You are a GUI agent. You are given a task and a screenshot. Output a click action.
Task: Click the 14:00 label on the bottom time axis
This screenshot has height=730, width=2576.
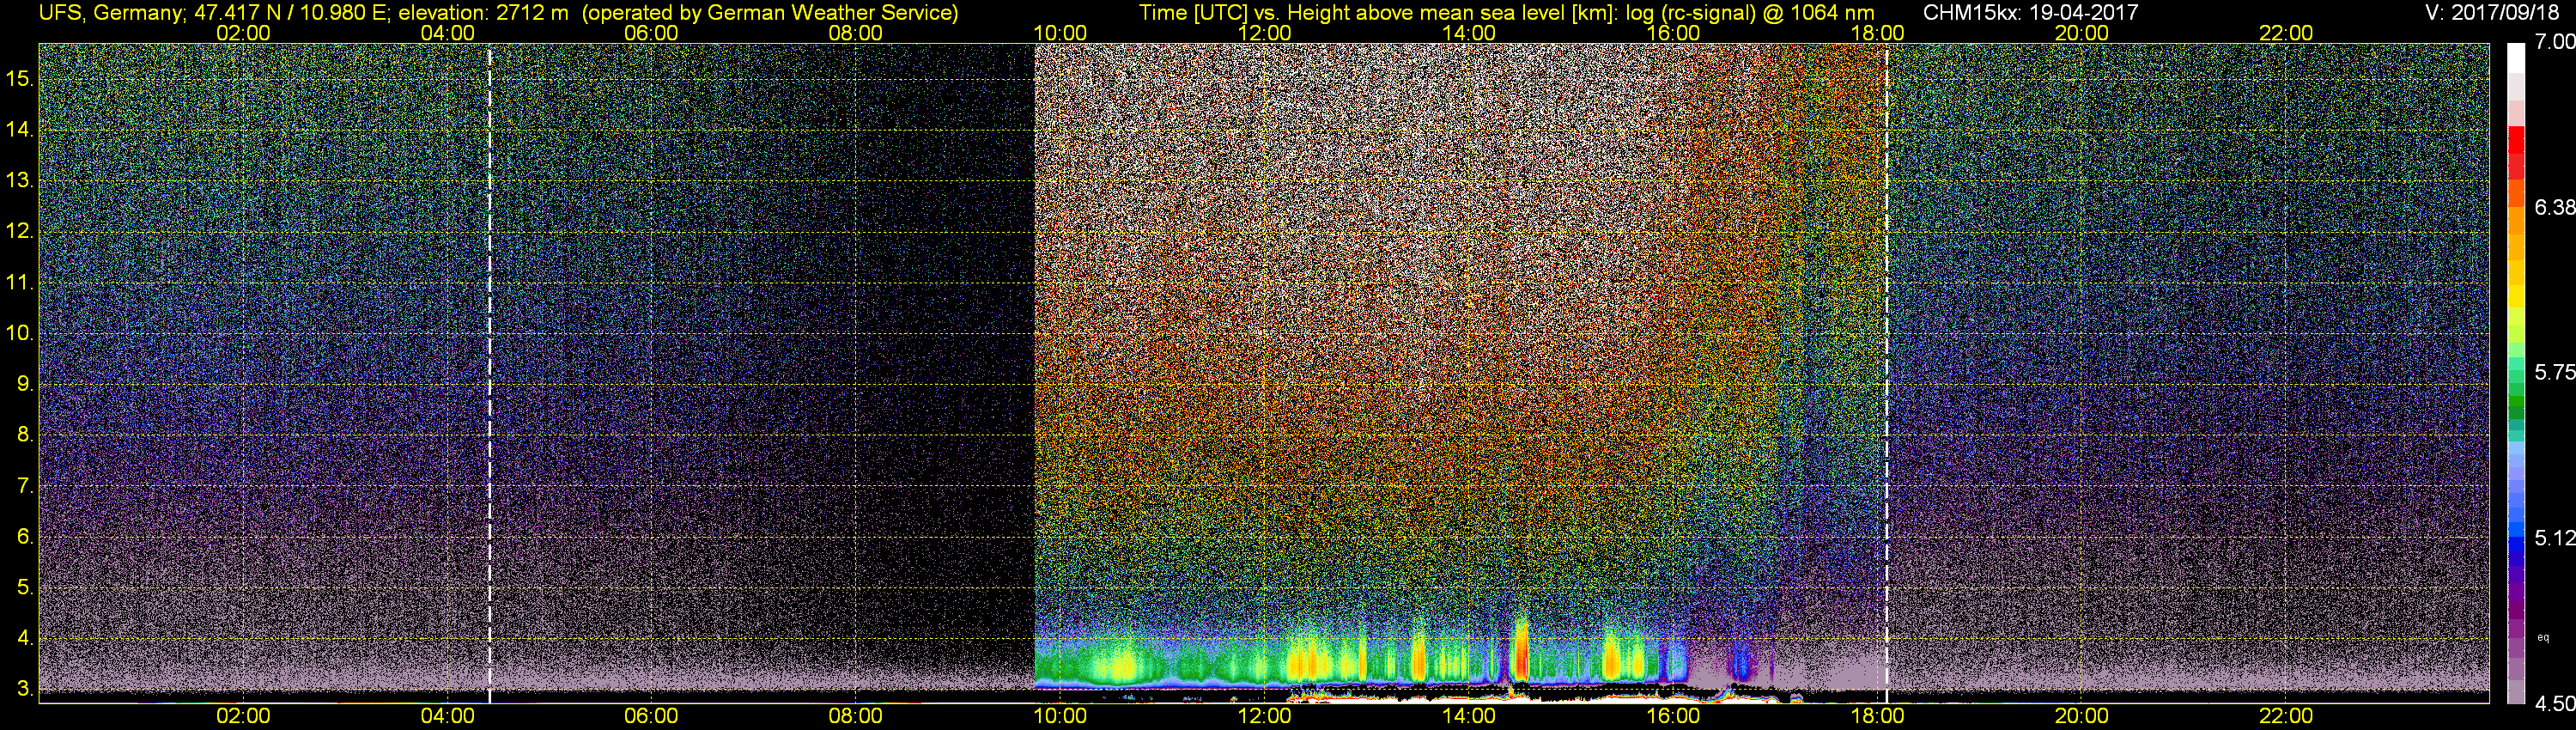tap(1468, 716)
